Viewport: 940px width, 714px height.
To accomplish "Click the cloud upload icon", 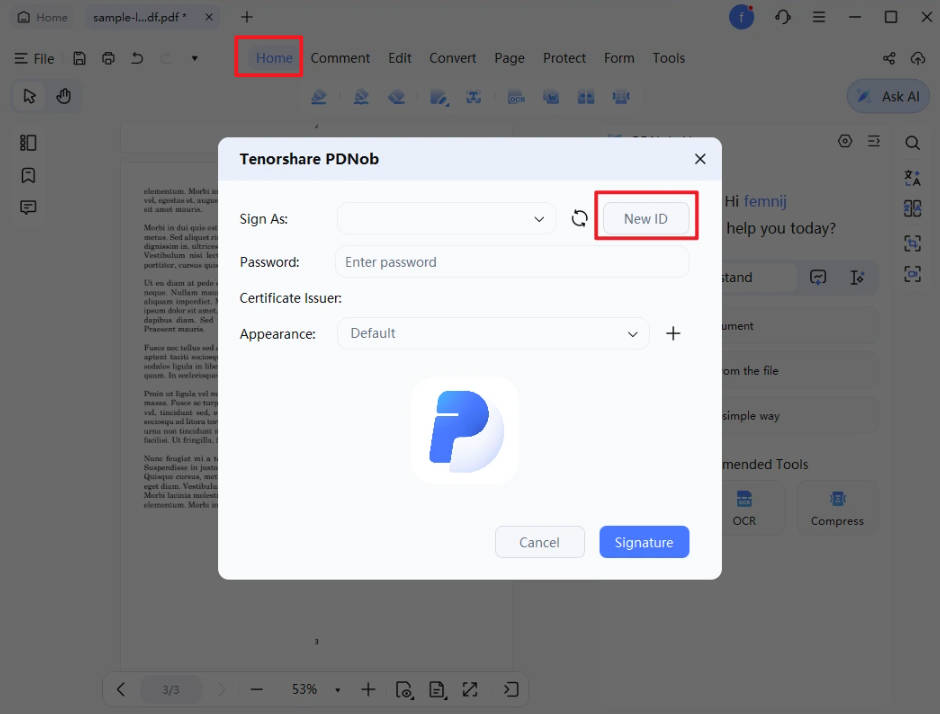I will coord(918,58).
